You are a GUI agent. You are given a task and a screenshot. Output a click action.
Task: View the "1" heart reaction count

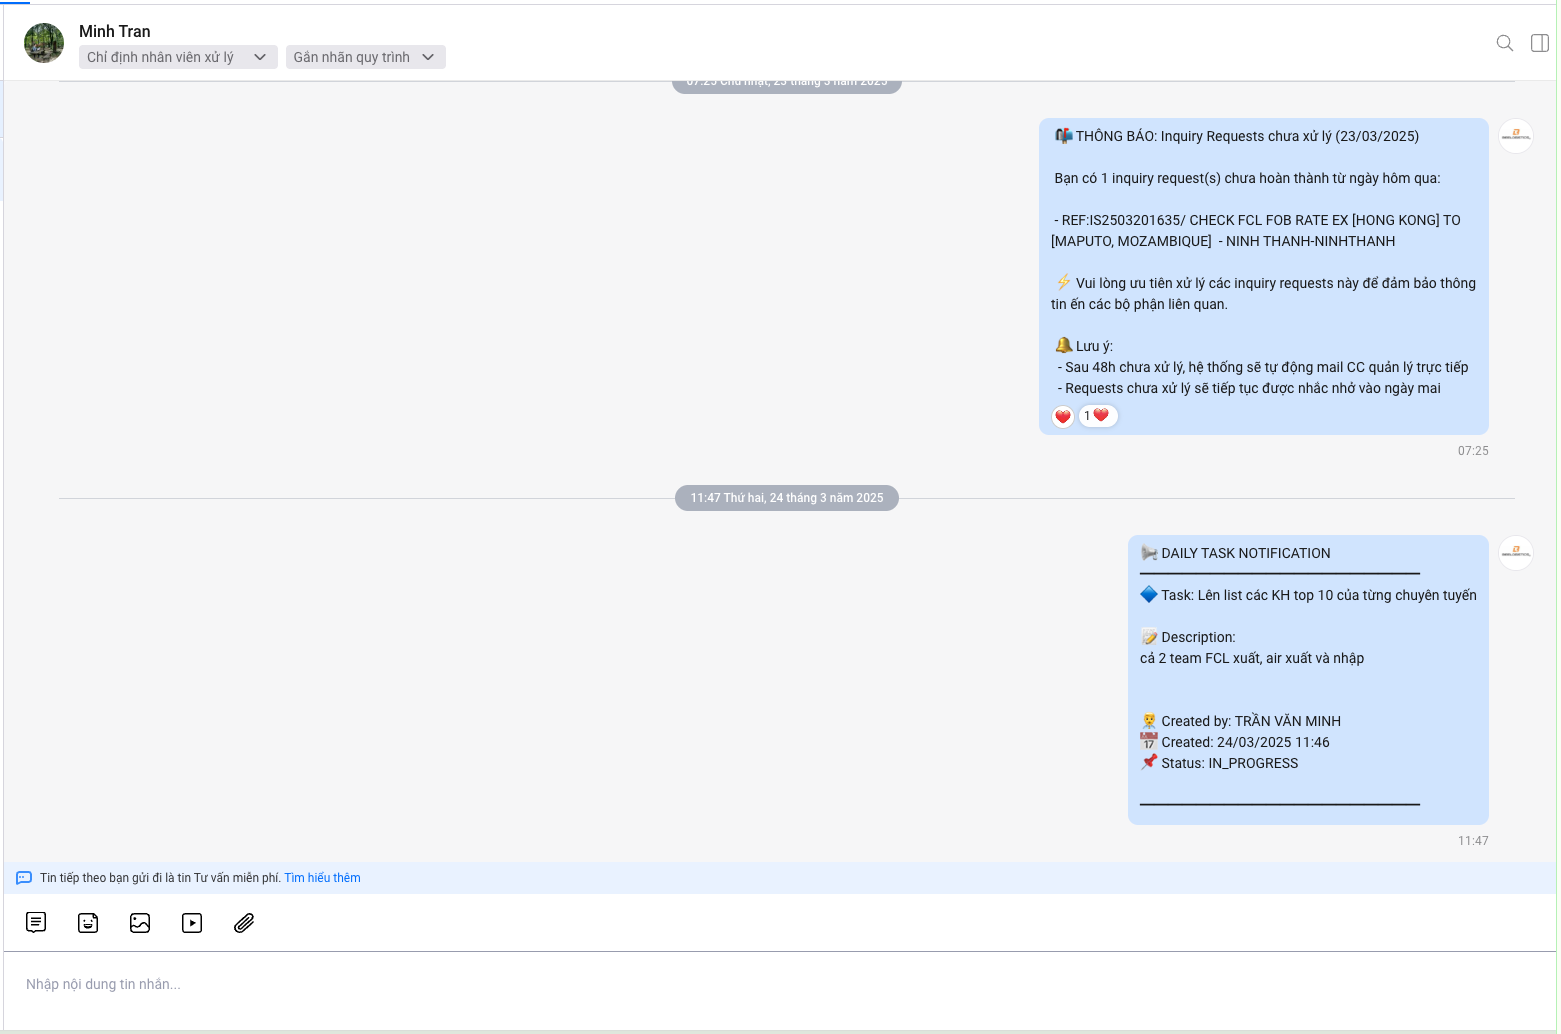[x=1098, y=416]
